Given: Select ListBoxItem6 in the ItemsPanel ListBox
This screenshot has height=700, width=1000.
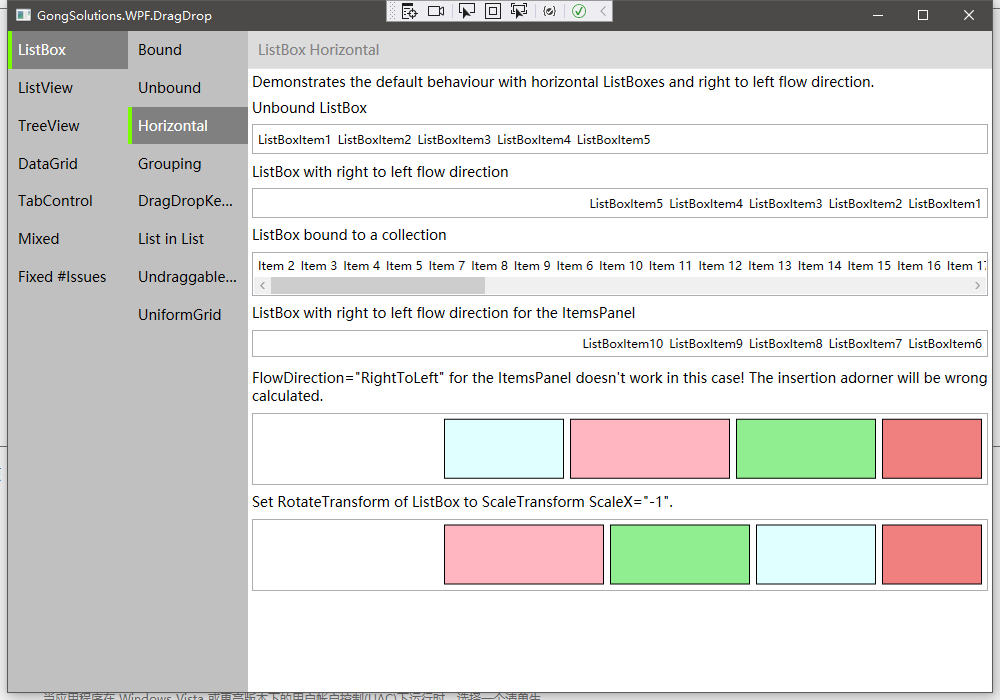Looking at the screenshot, I should point(945,344).
